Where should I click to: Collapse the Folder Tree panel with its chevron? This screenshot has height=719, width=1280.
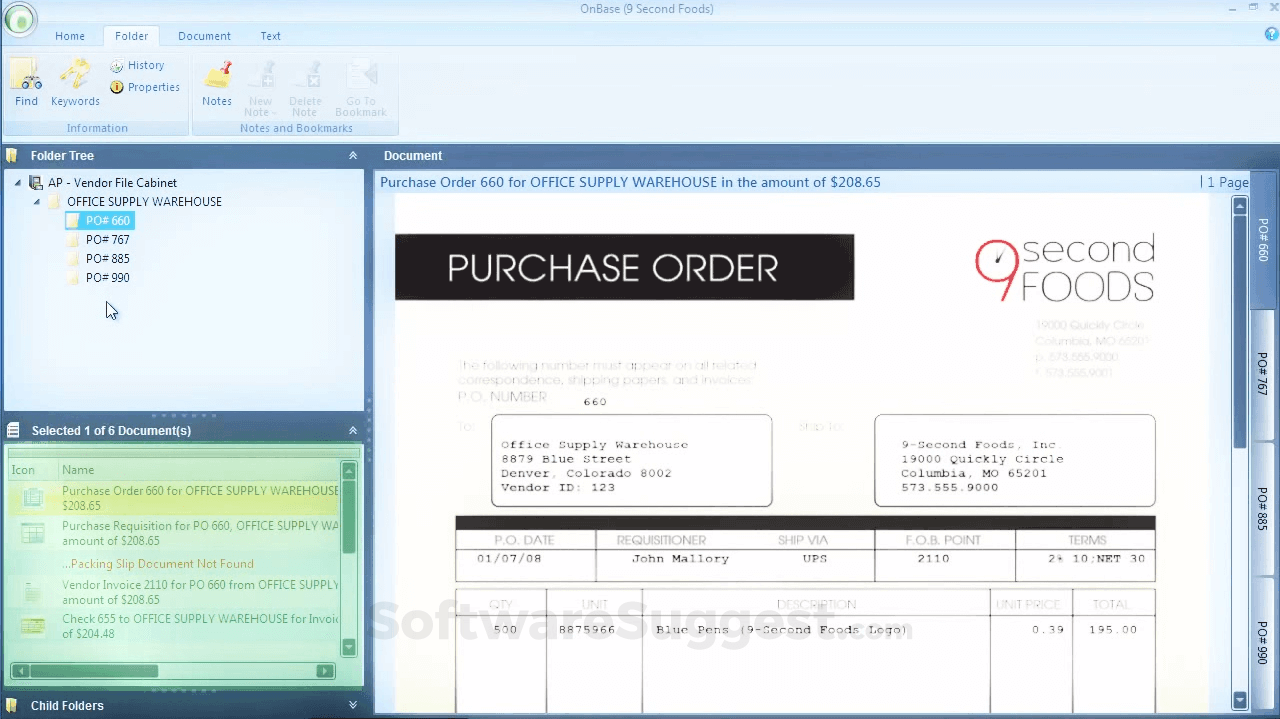click(x=352, y=155)
